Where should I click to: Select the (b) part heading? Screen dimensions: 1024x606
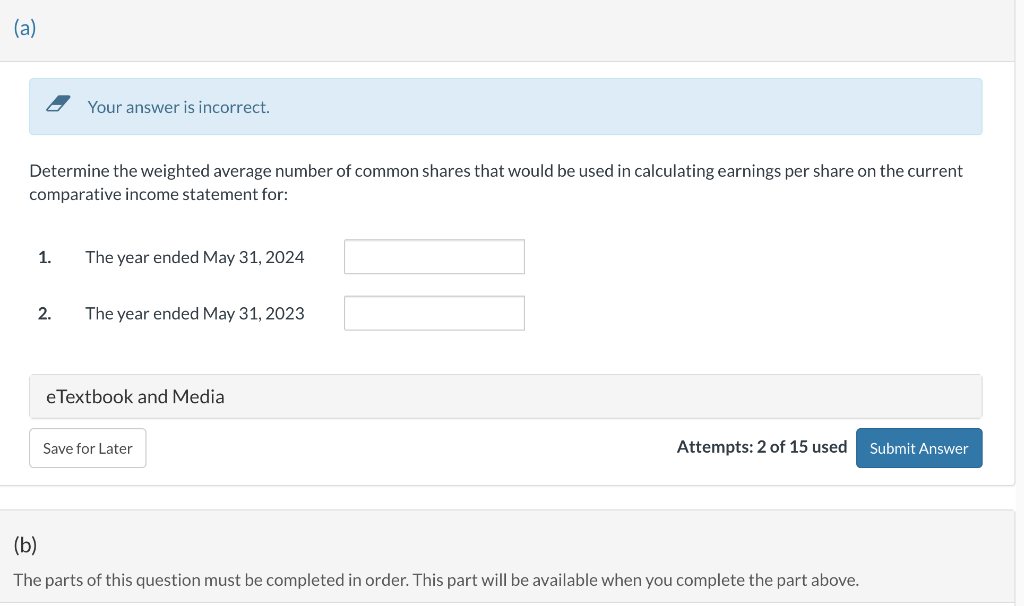coord(25,545)
